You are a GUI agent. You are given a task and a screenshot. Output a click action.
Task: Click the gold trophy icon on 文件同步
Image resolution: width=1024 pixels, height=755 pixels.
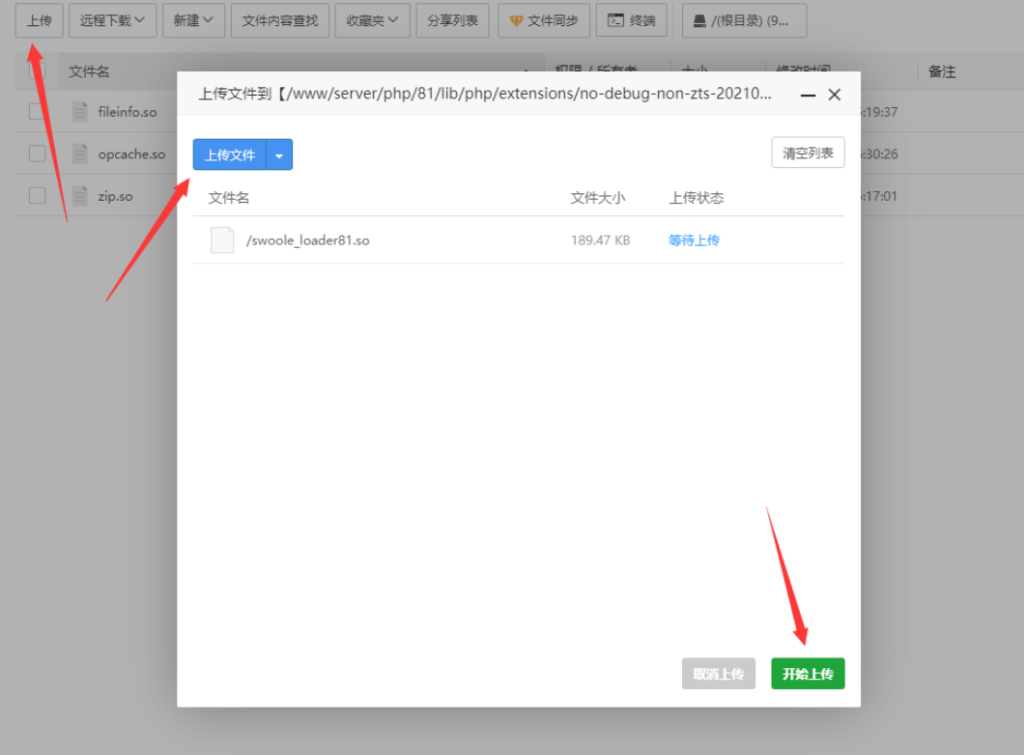[518, 20]
